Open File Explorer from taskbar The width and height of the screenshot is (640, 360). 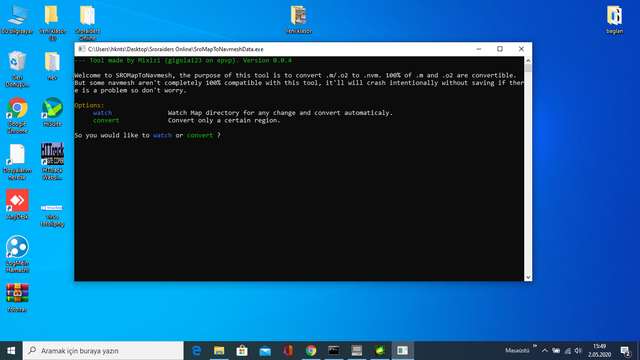click(219, 351)
